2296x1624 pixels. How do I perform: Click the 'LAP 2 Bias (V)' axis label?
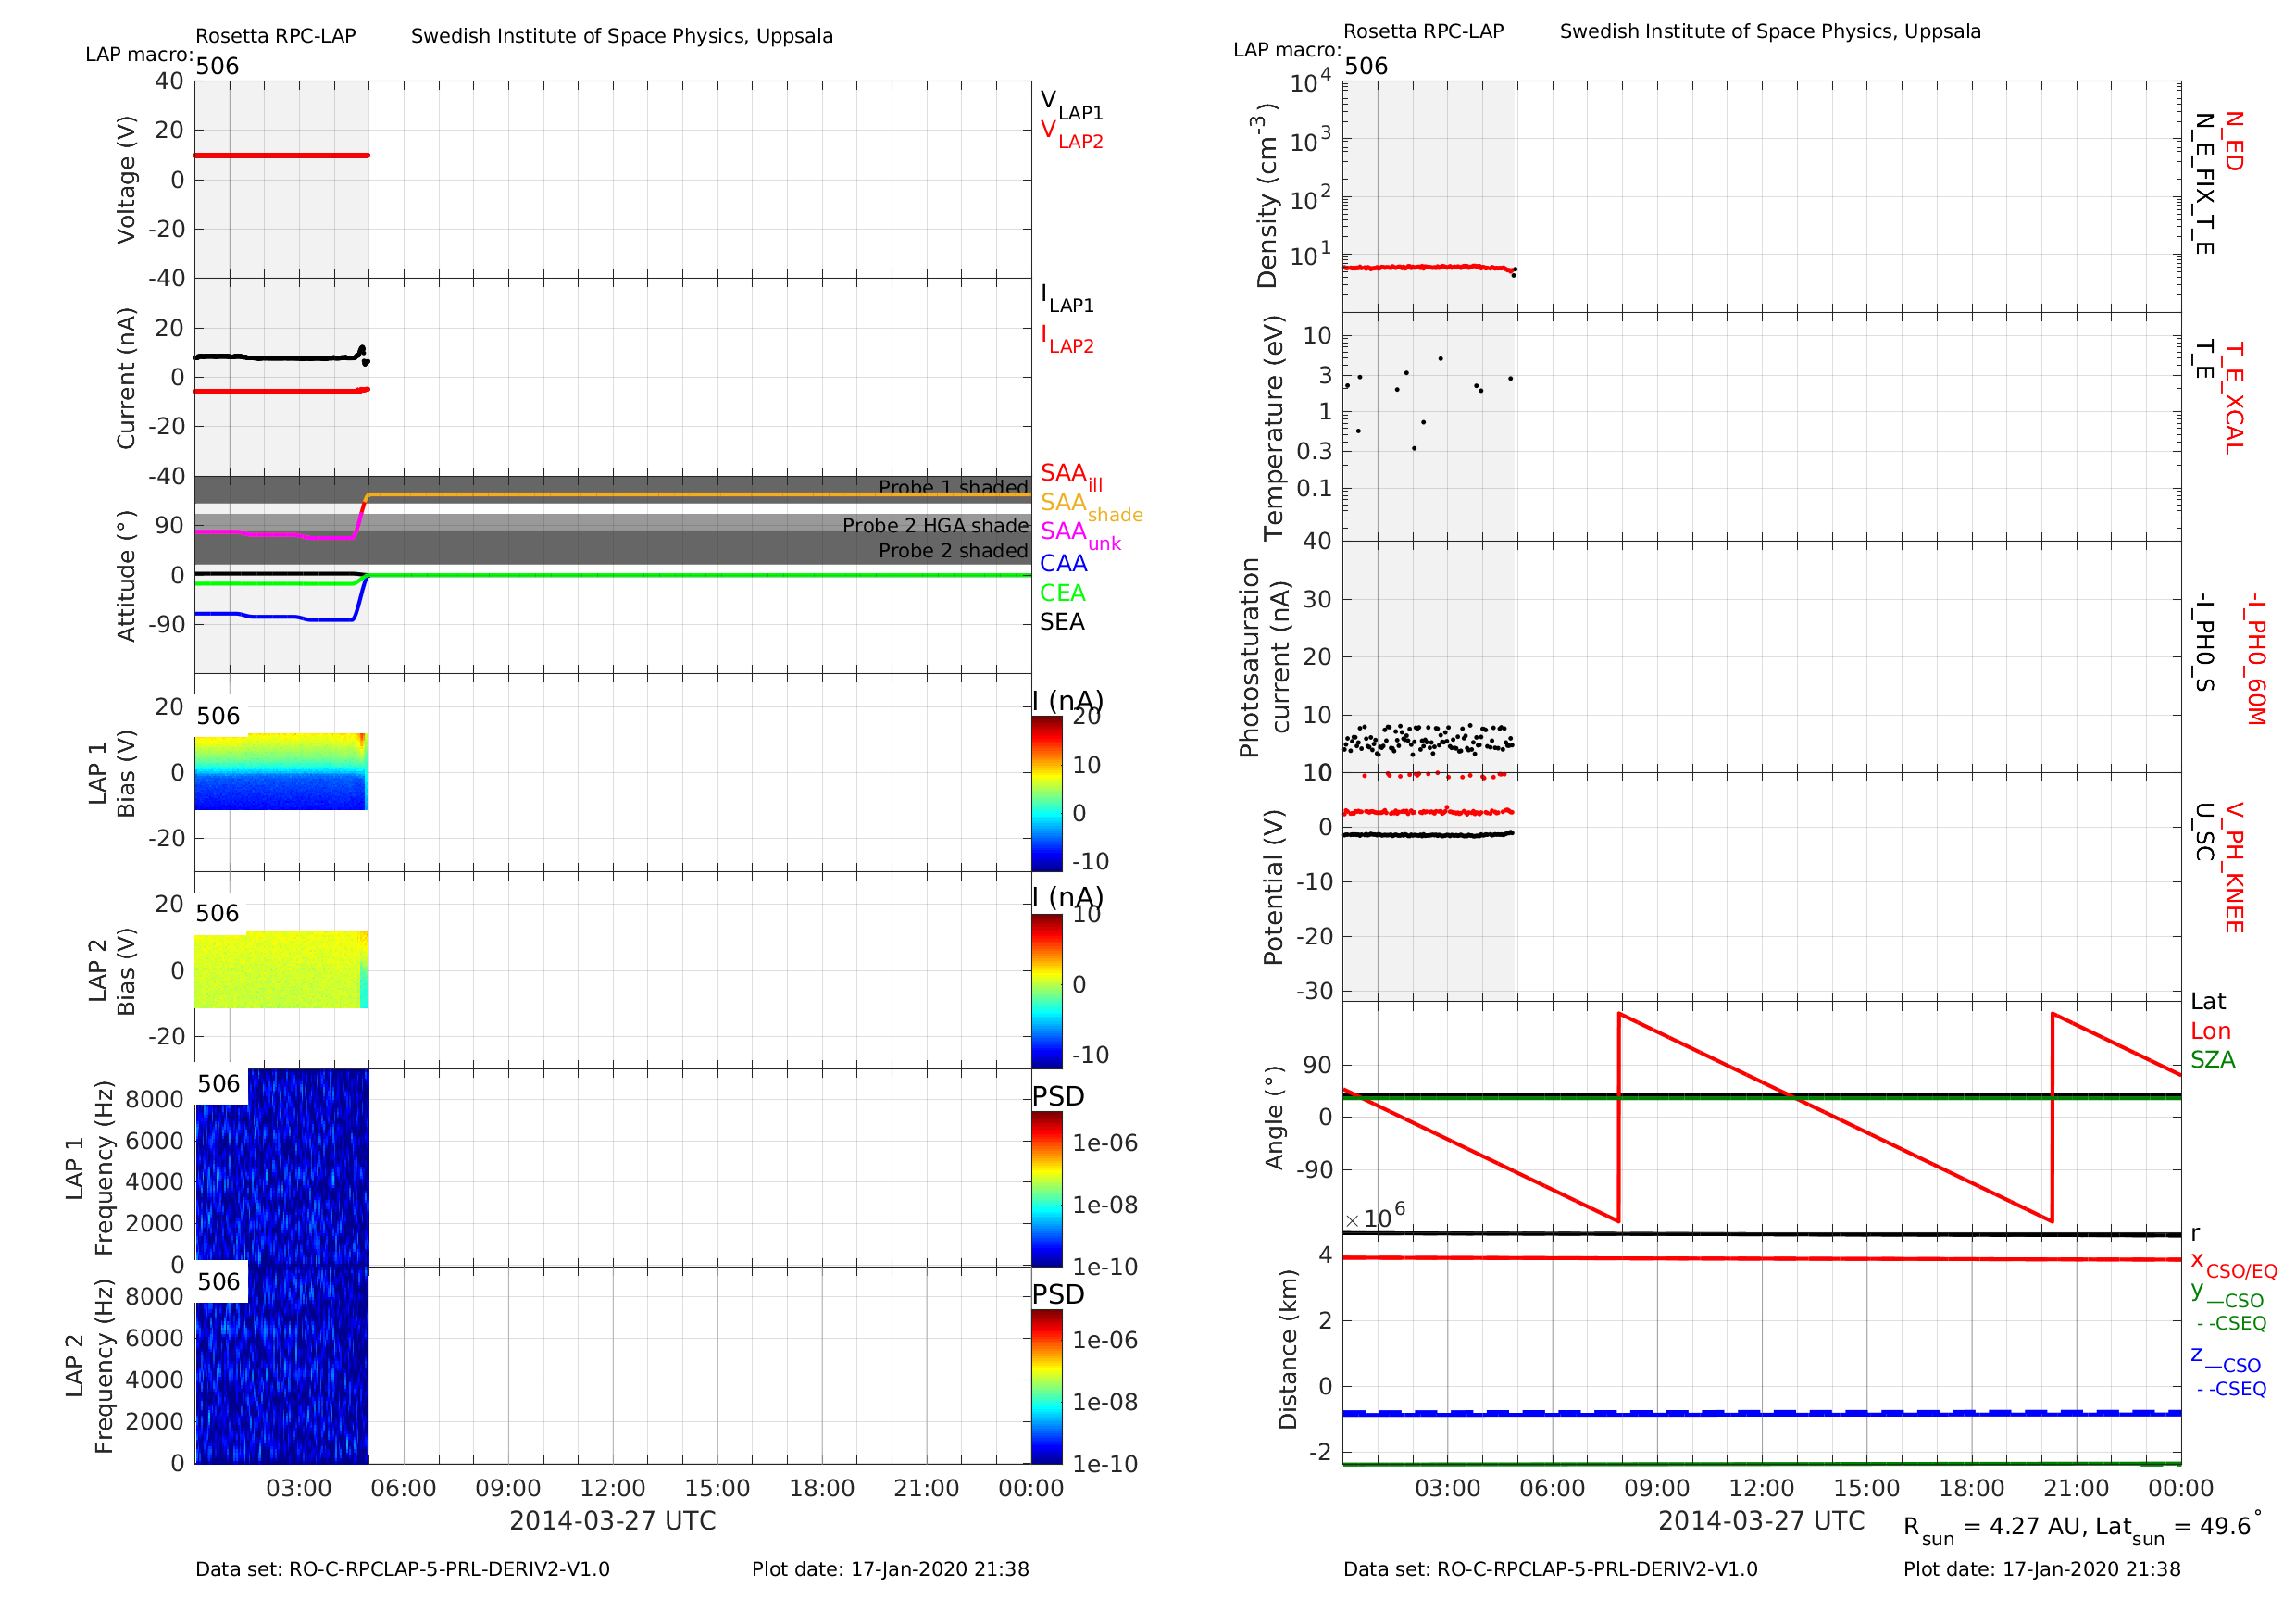click(x=112, y=971)
